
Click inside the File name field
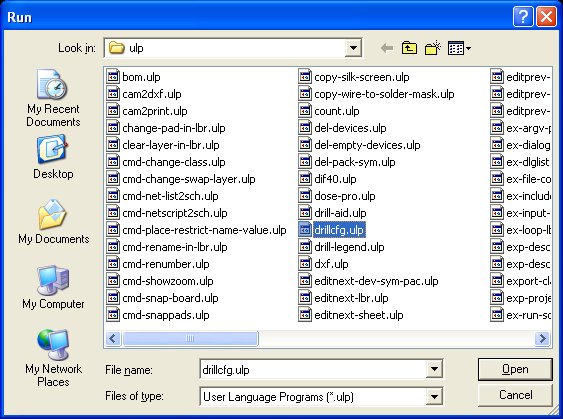313,369
